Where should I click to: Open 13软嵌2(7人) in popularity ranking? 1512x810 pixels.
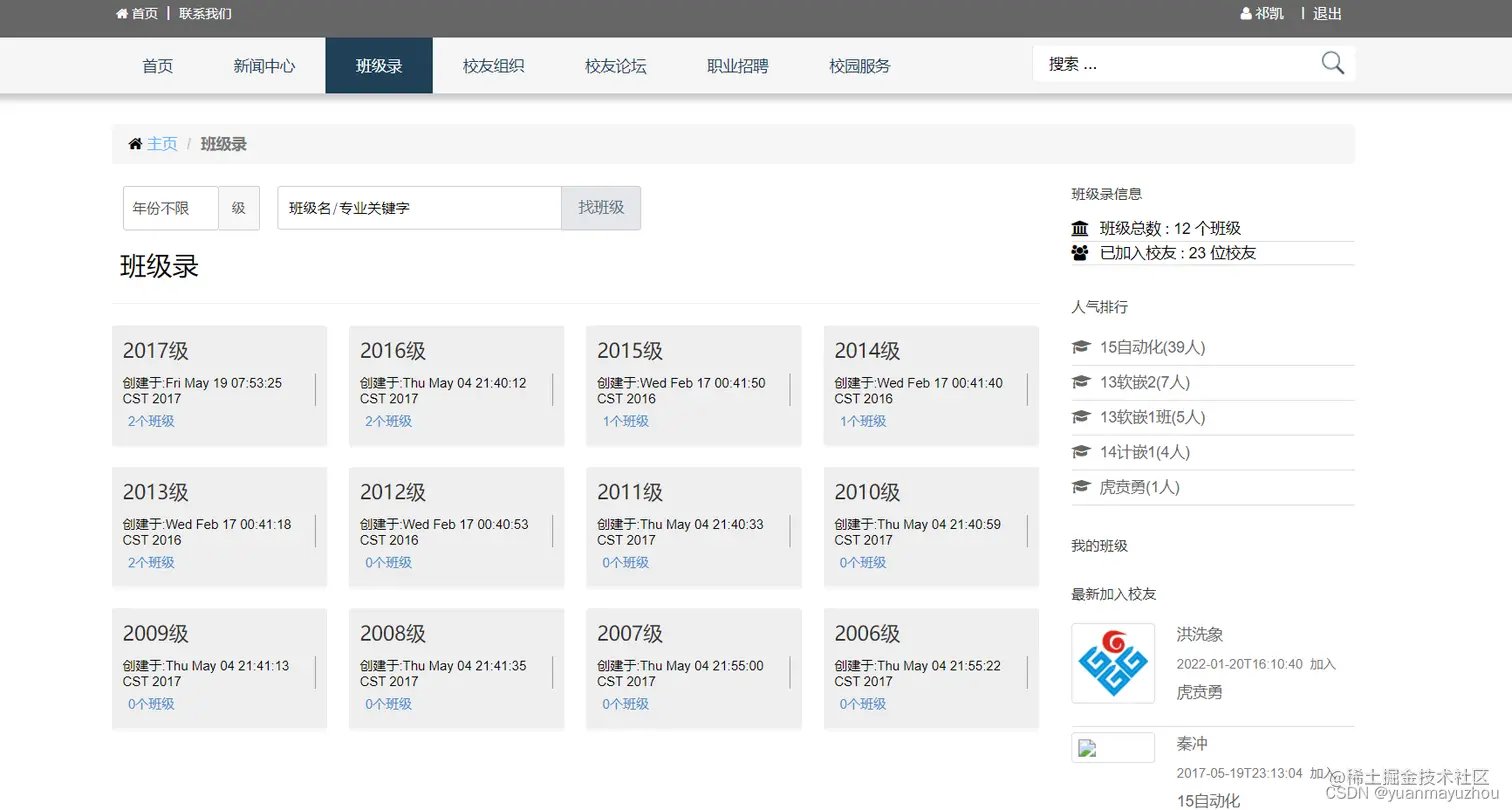tap(1145, 382)
